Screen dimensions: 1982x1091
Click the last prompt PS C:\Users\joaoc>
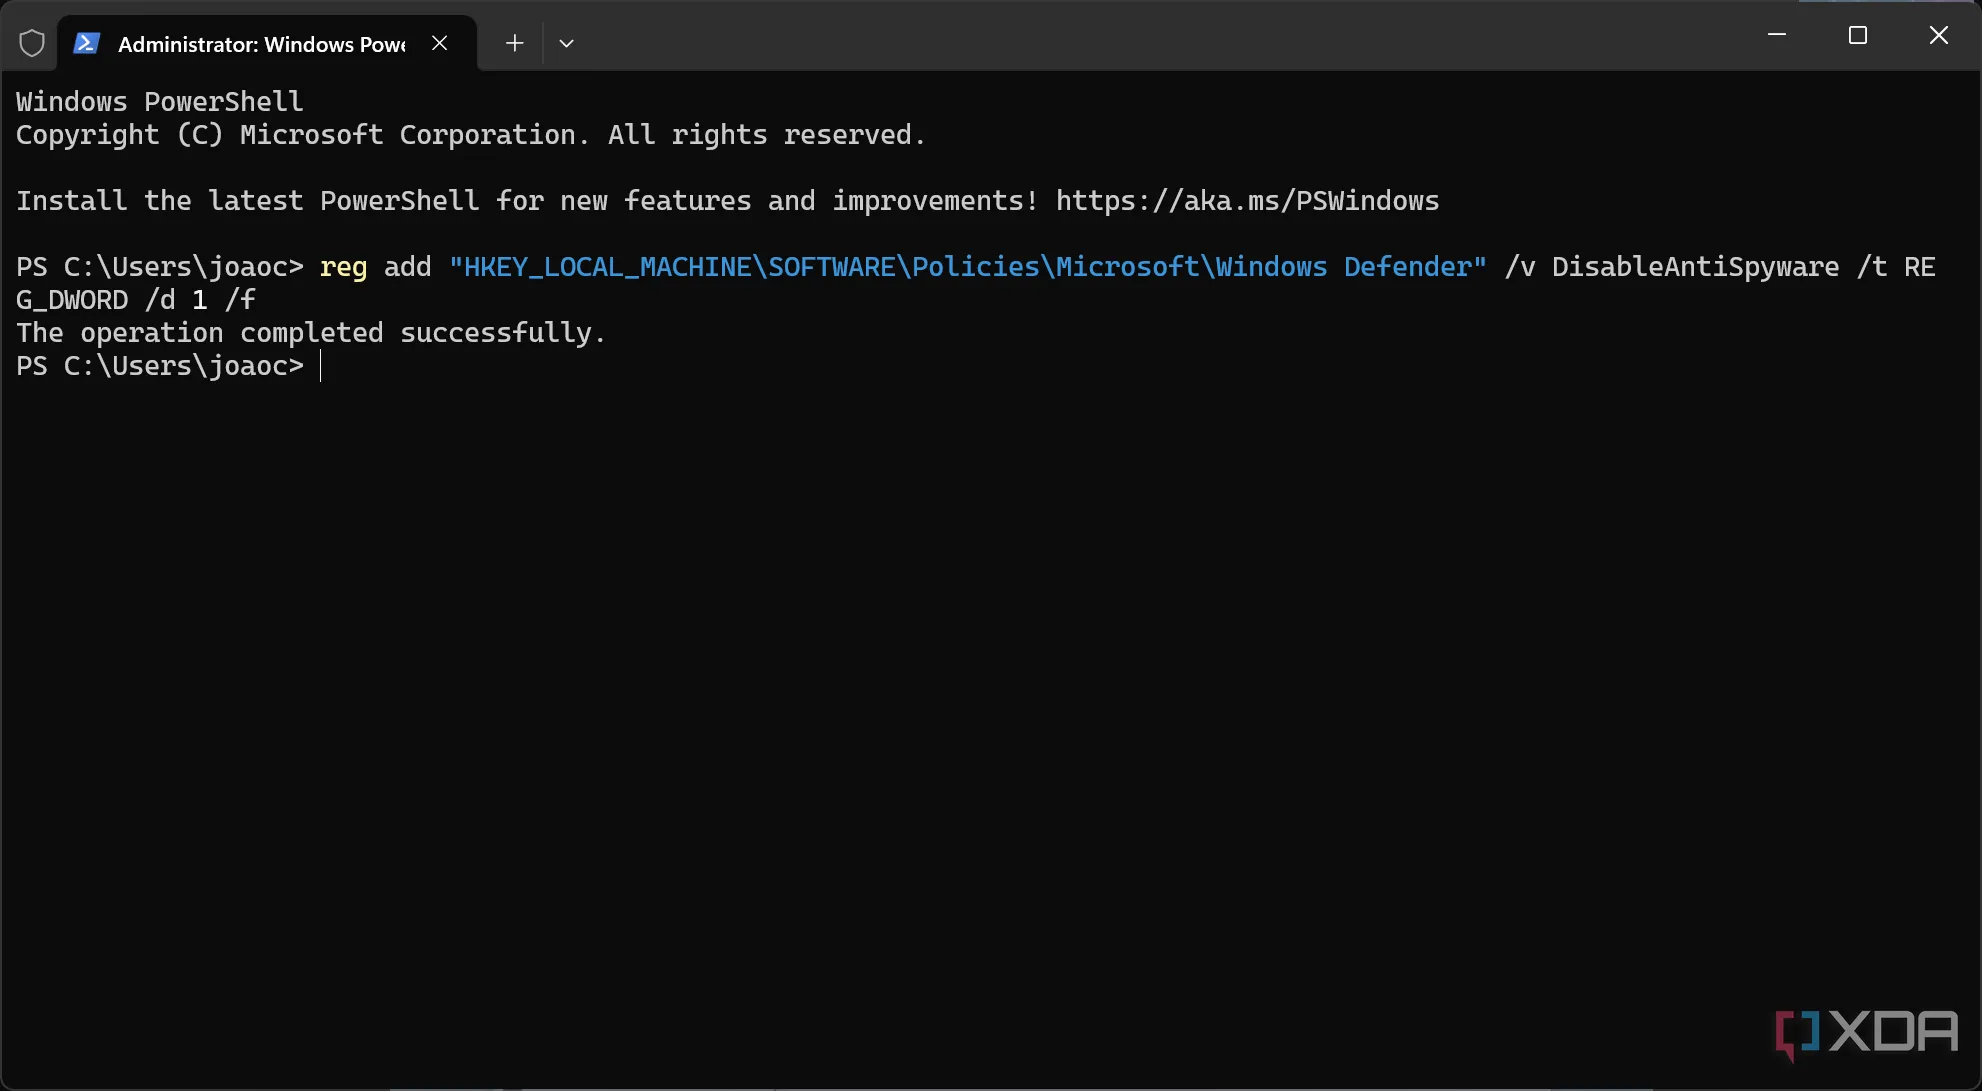tap(160, 366)
